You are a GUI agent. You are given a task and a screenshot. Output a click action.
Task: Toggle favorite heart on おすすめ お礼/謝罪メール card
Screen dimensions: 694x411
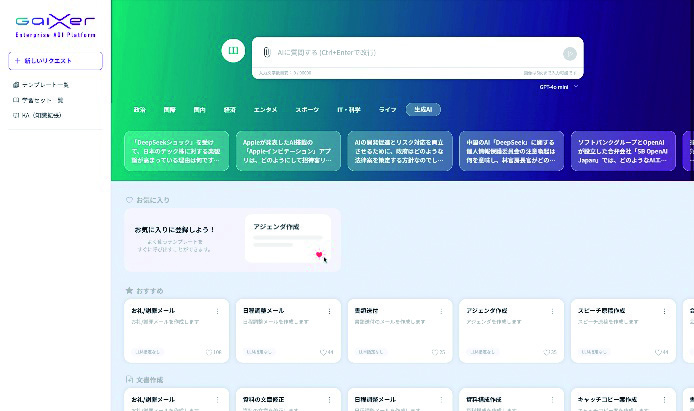pos(209,352)
